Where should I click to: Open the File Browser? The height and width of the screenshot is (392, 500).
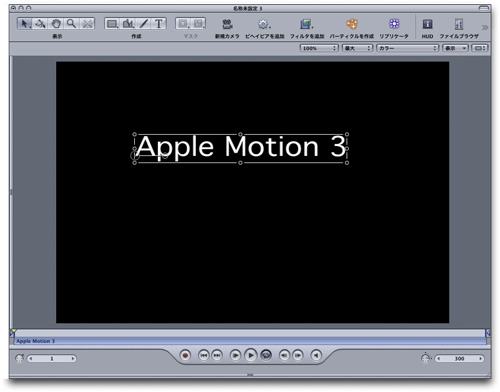(x=459, y=24)
